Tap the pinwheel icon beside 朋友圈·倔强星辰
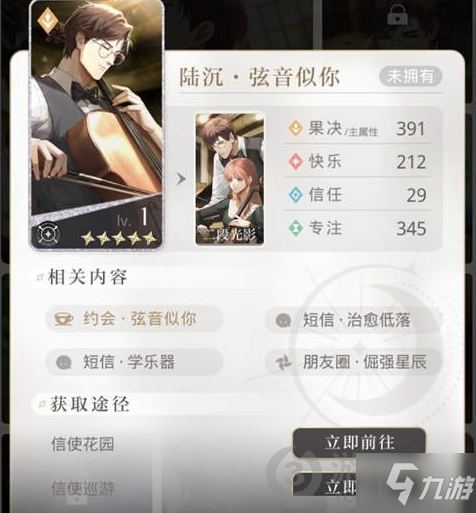The width and height of the screenshot is (476, 513). (x=283, y=362)
